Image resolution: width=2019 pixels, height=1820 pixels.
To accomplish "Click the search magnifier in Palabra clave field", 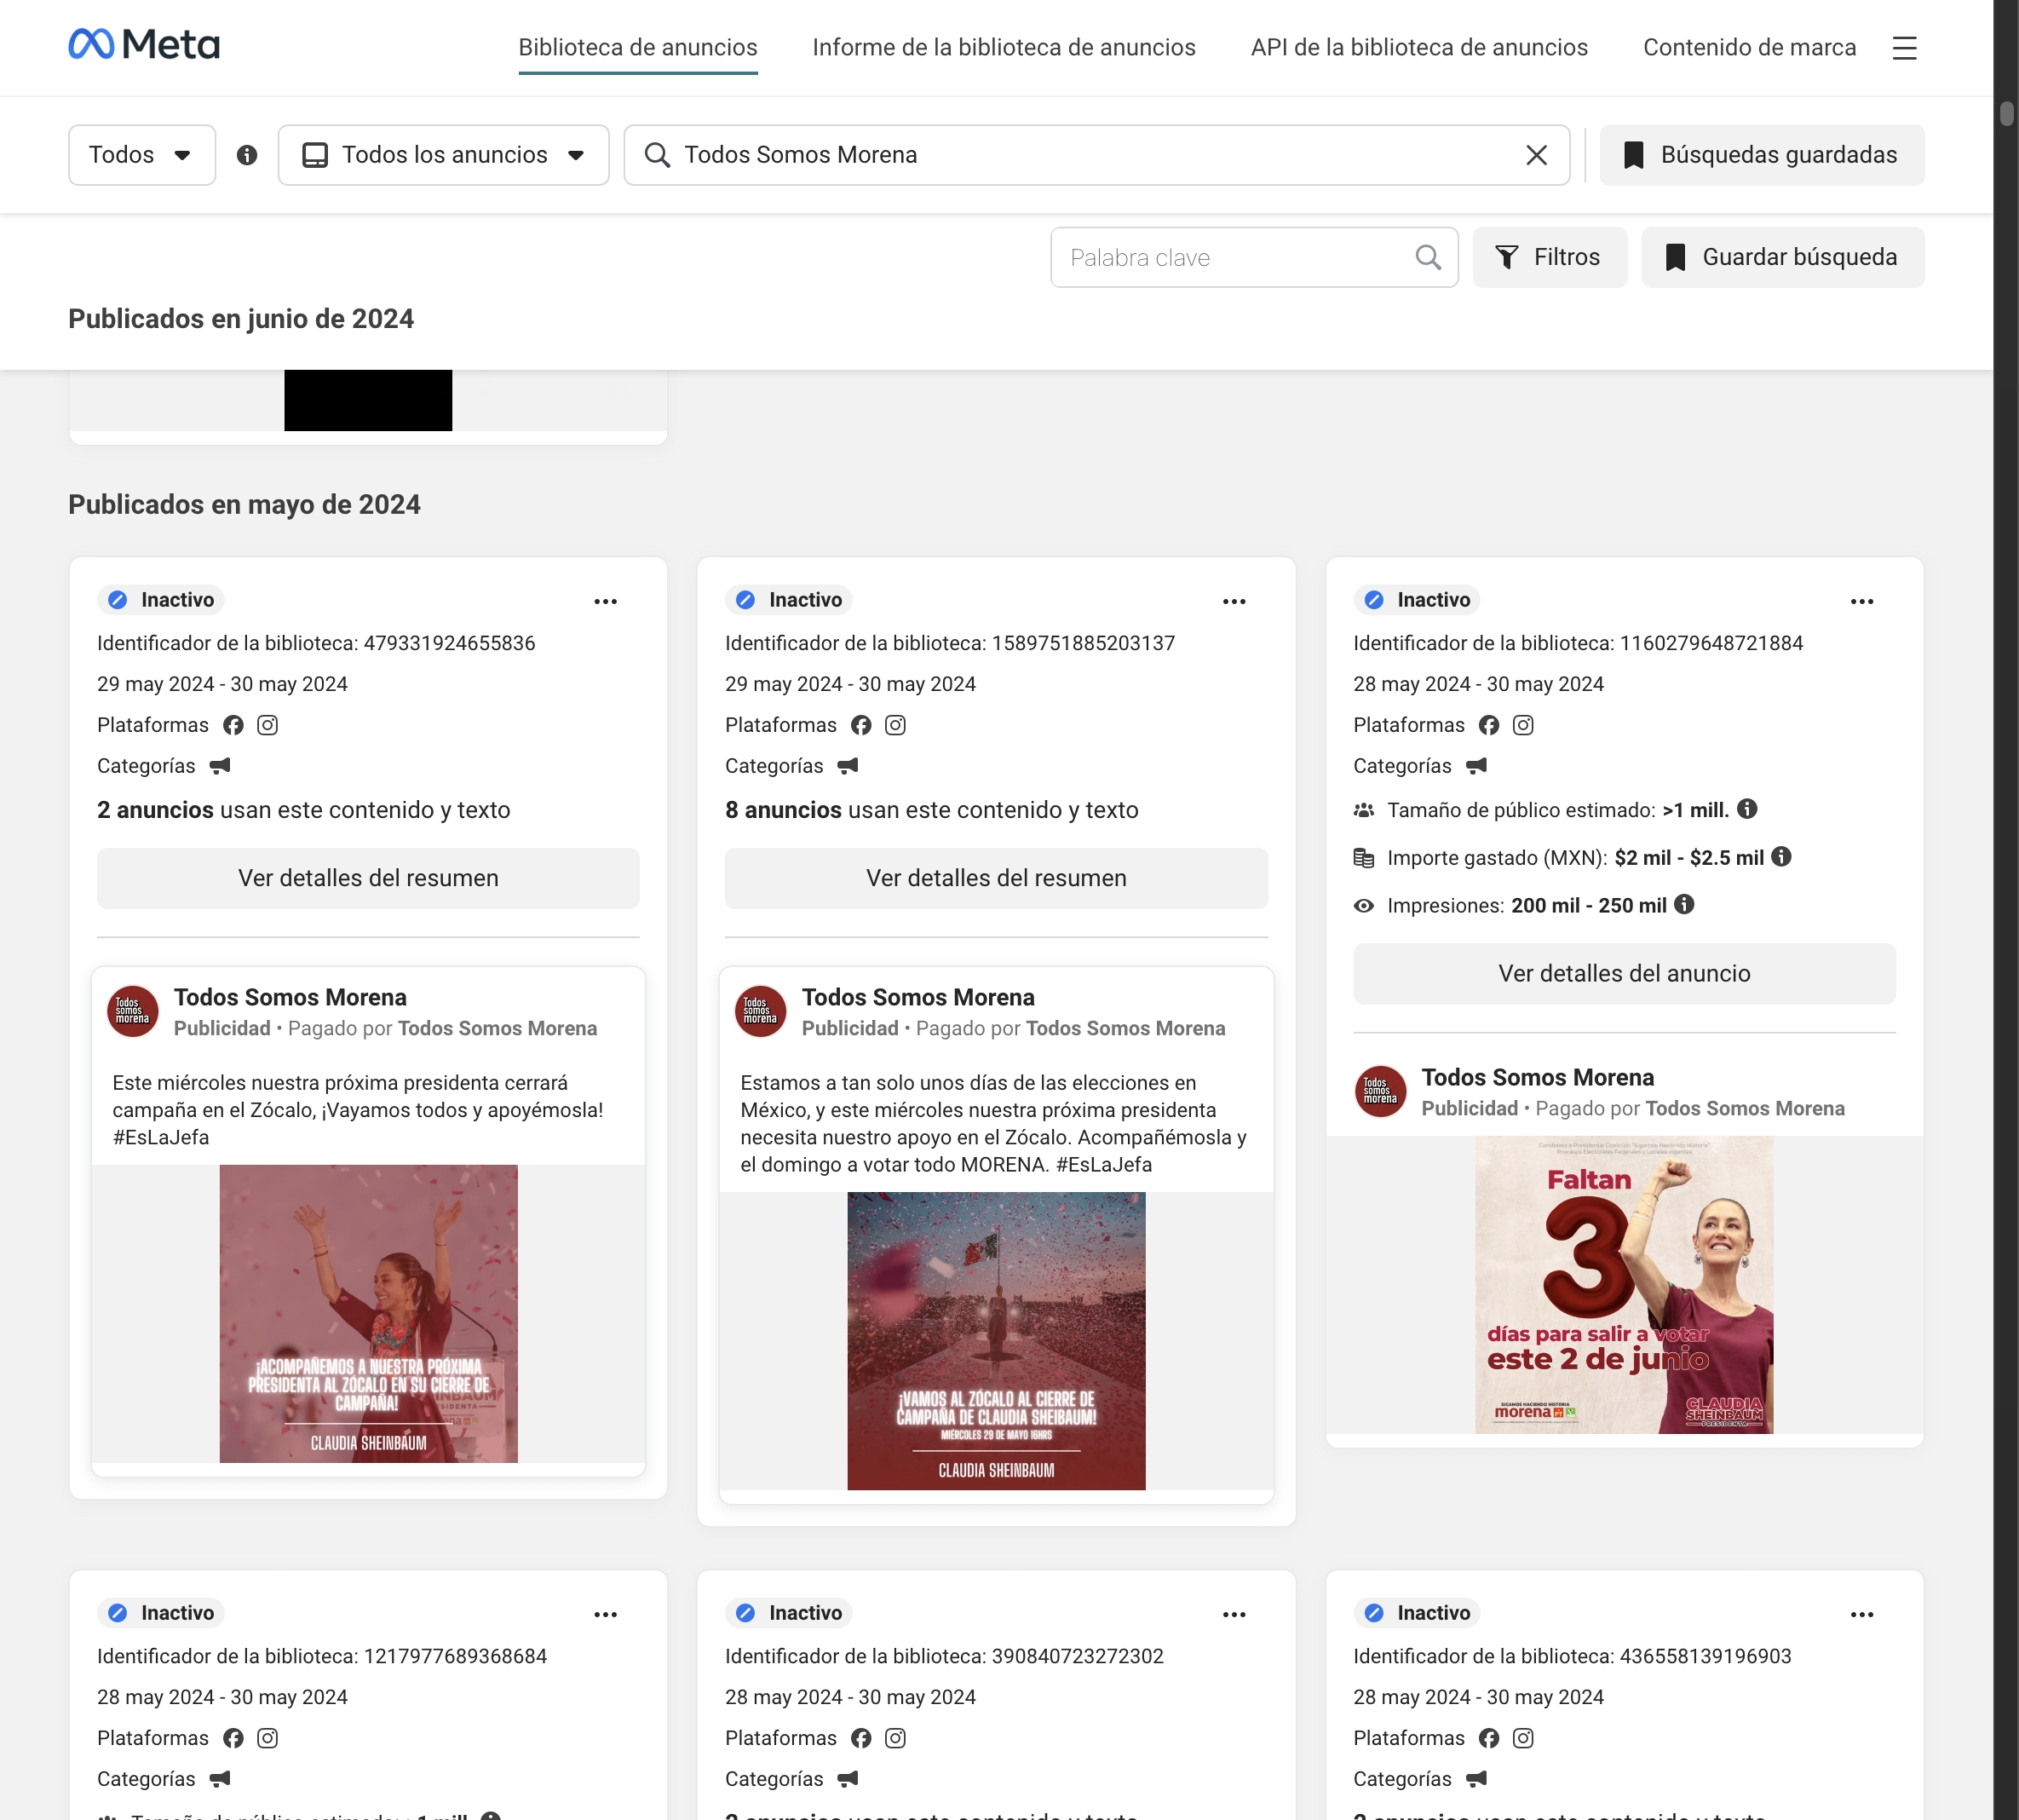I will pyautogui.click(x=1428, y=258).
